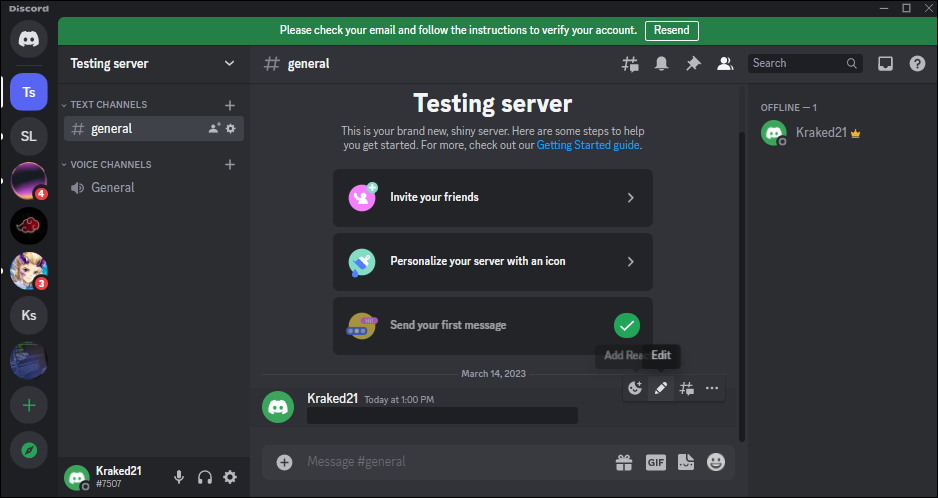Show pinned messages

[693, 64]
